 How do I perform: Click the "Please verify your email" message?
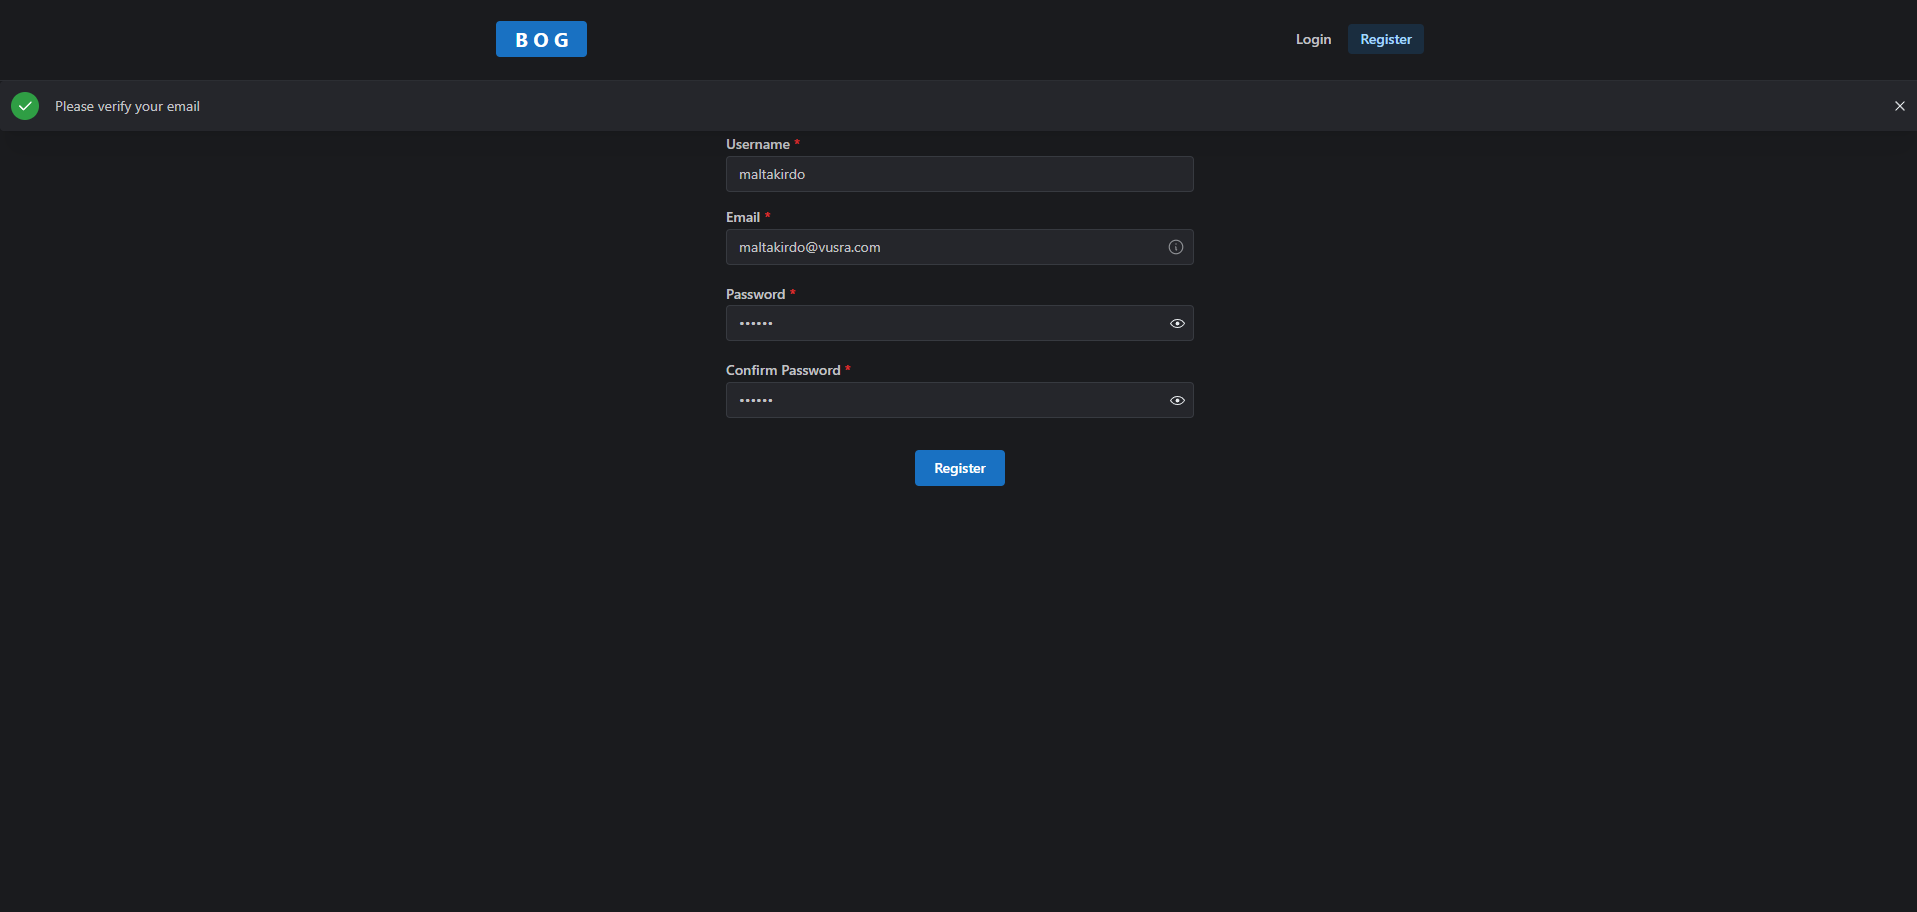(127, 106)
